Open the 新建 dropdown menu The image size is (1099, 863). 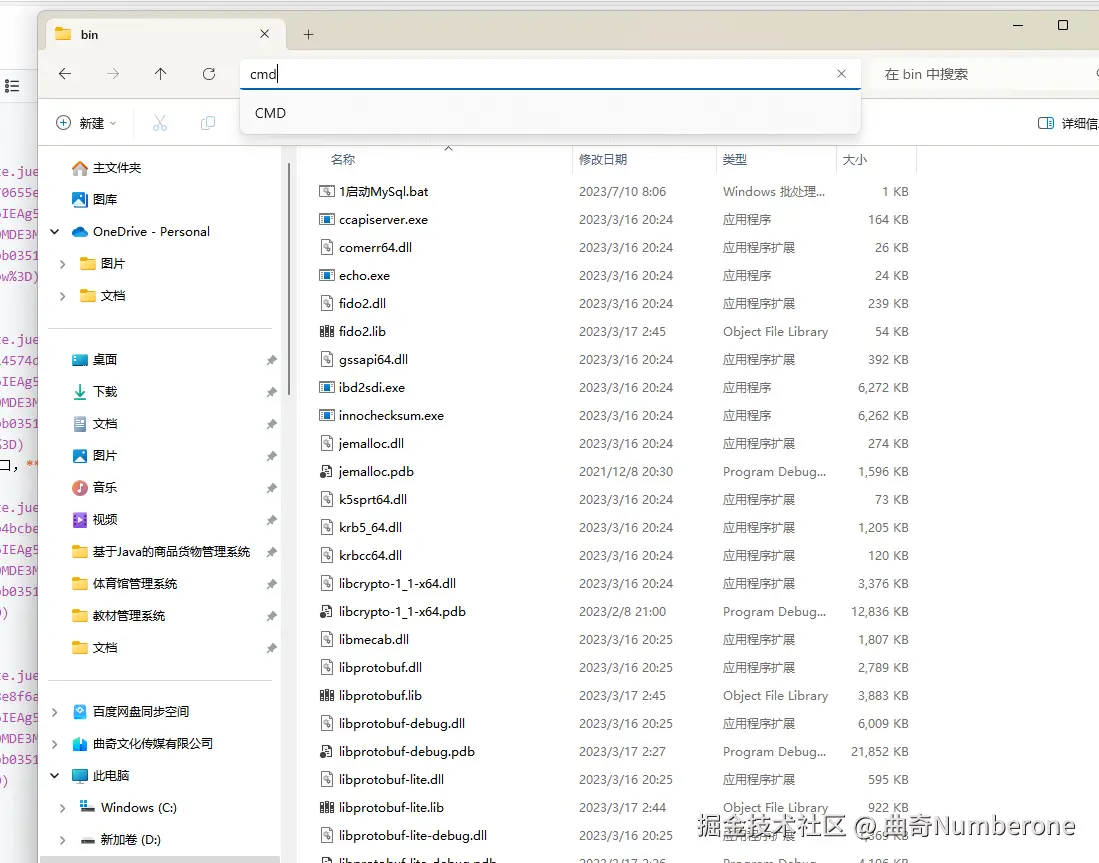pos(86,123)
